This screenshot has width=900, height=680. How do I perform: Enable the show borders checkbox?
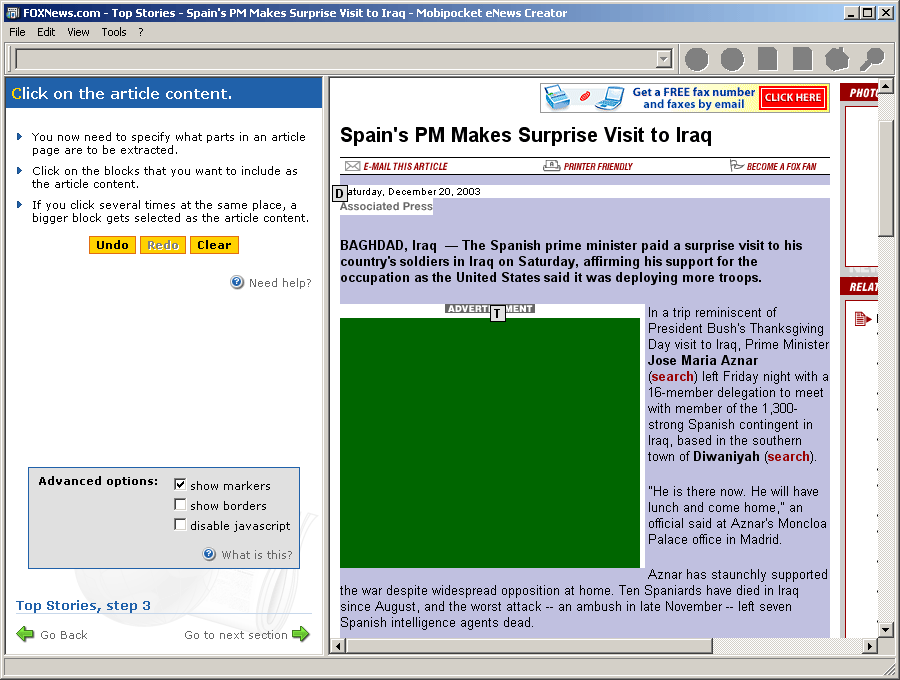[180, 504]
